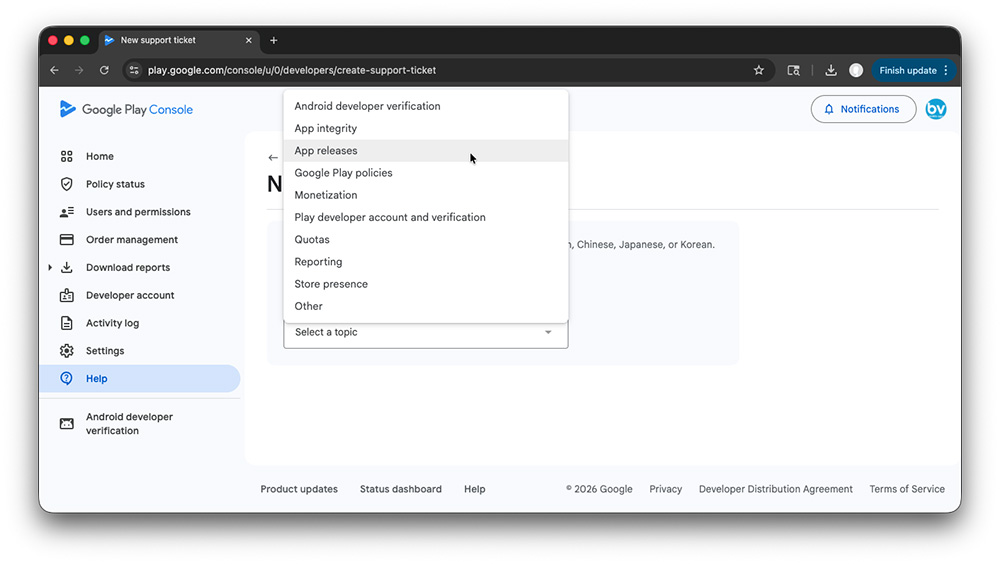
Task: Open a new browser tab
Action: point(274,40)
